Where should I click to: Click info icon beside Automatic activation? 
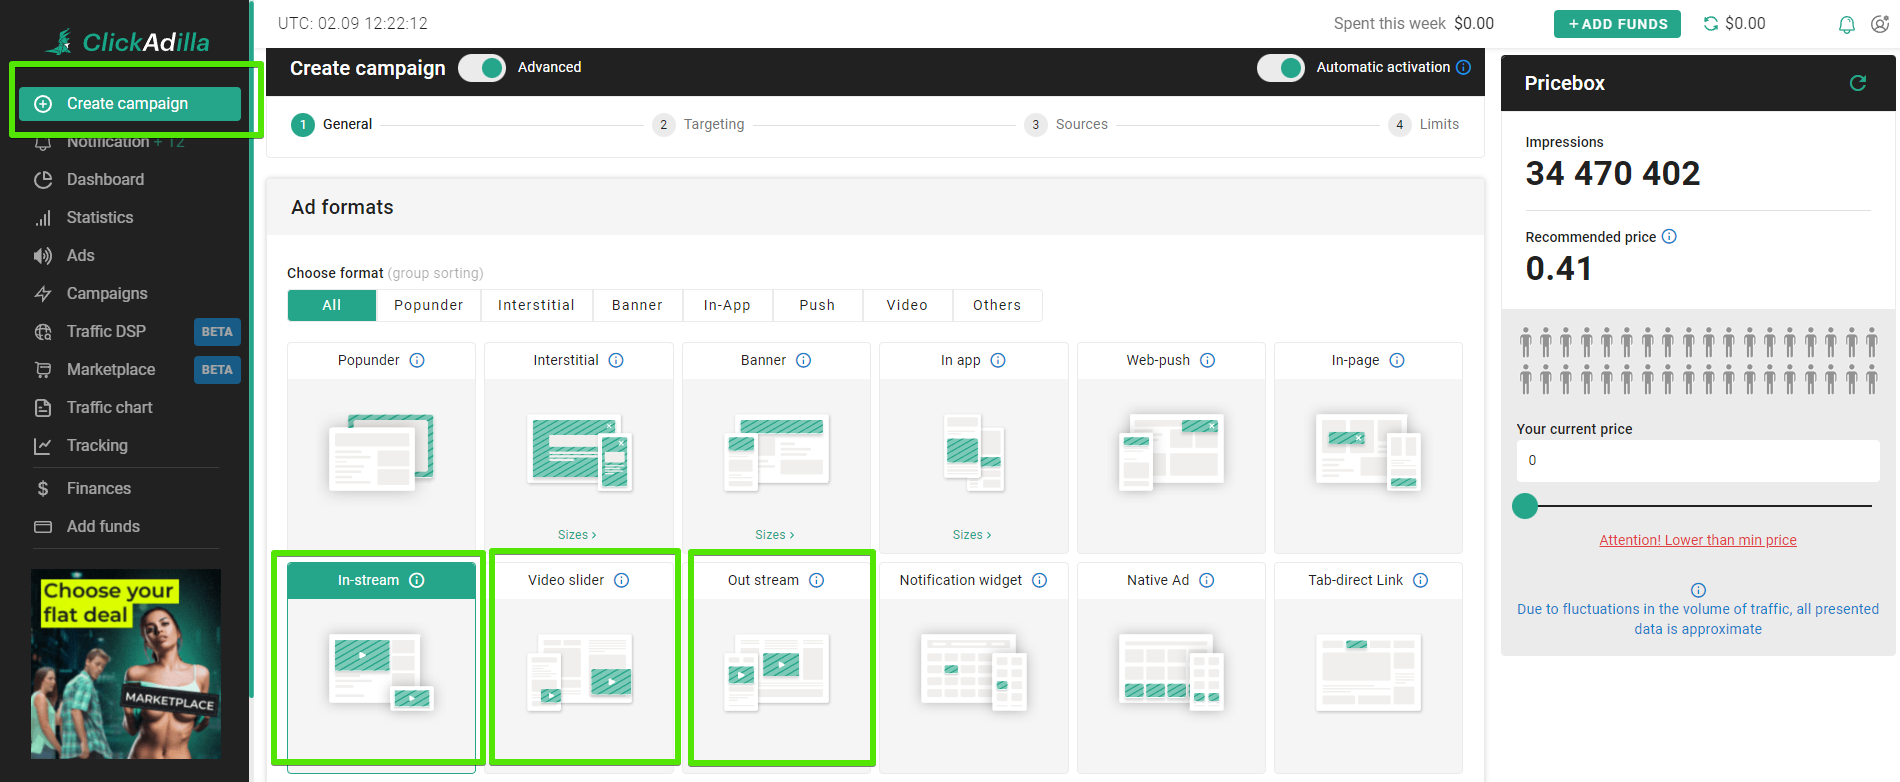coord(1464,67)
